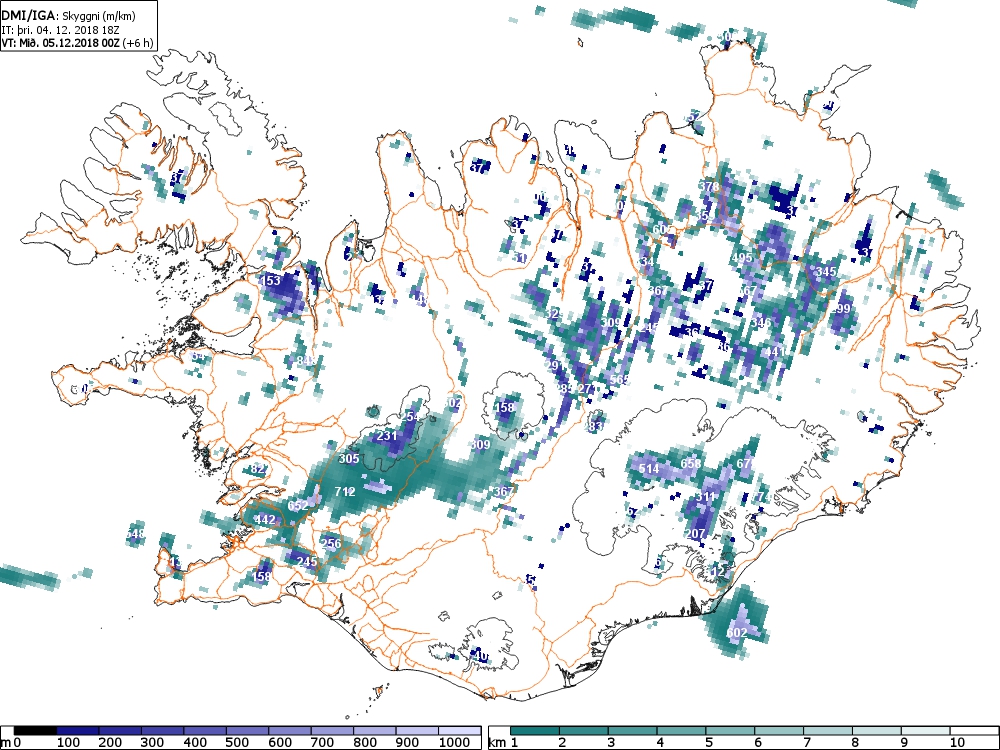Click the '548' value off the west coast
The image size is (1000, 750).
point(135,534)
